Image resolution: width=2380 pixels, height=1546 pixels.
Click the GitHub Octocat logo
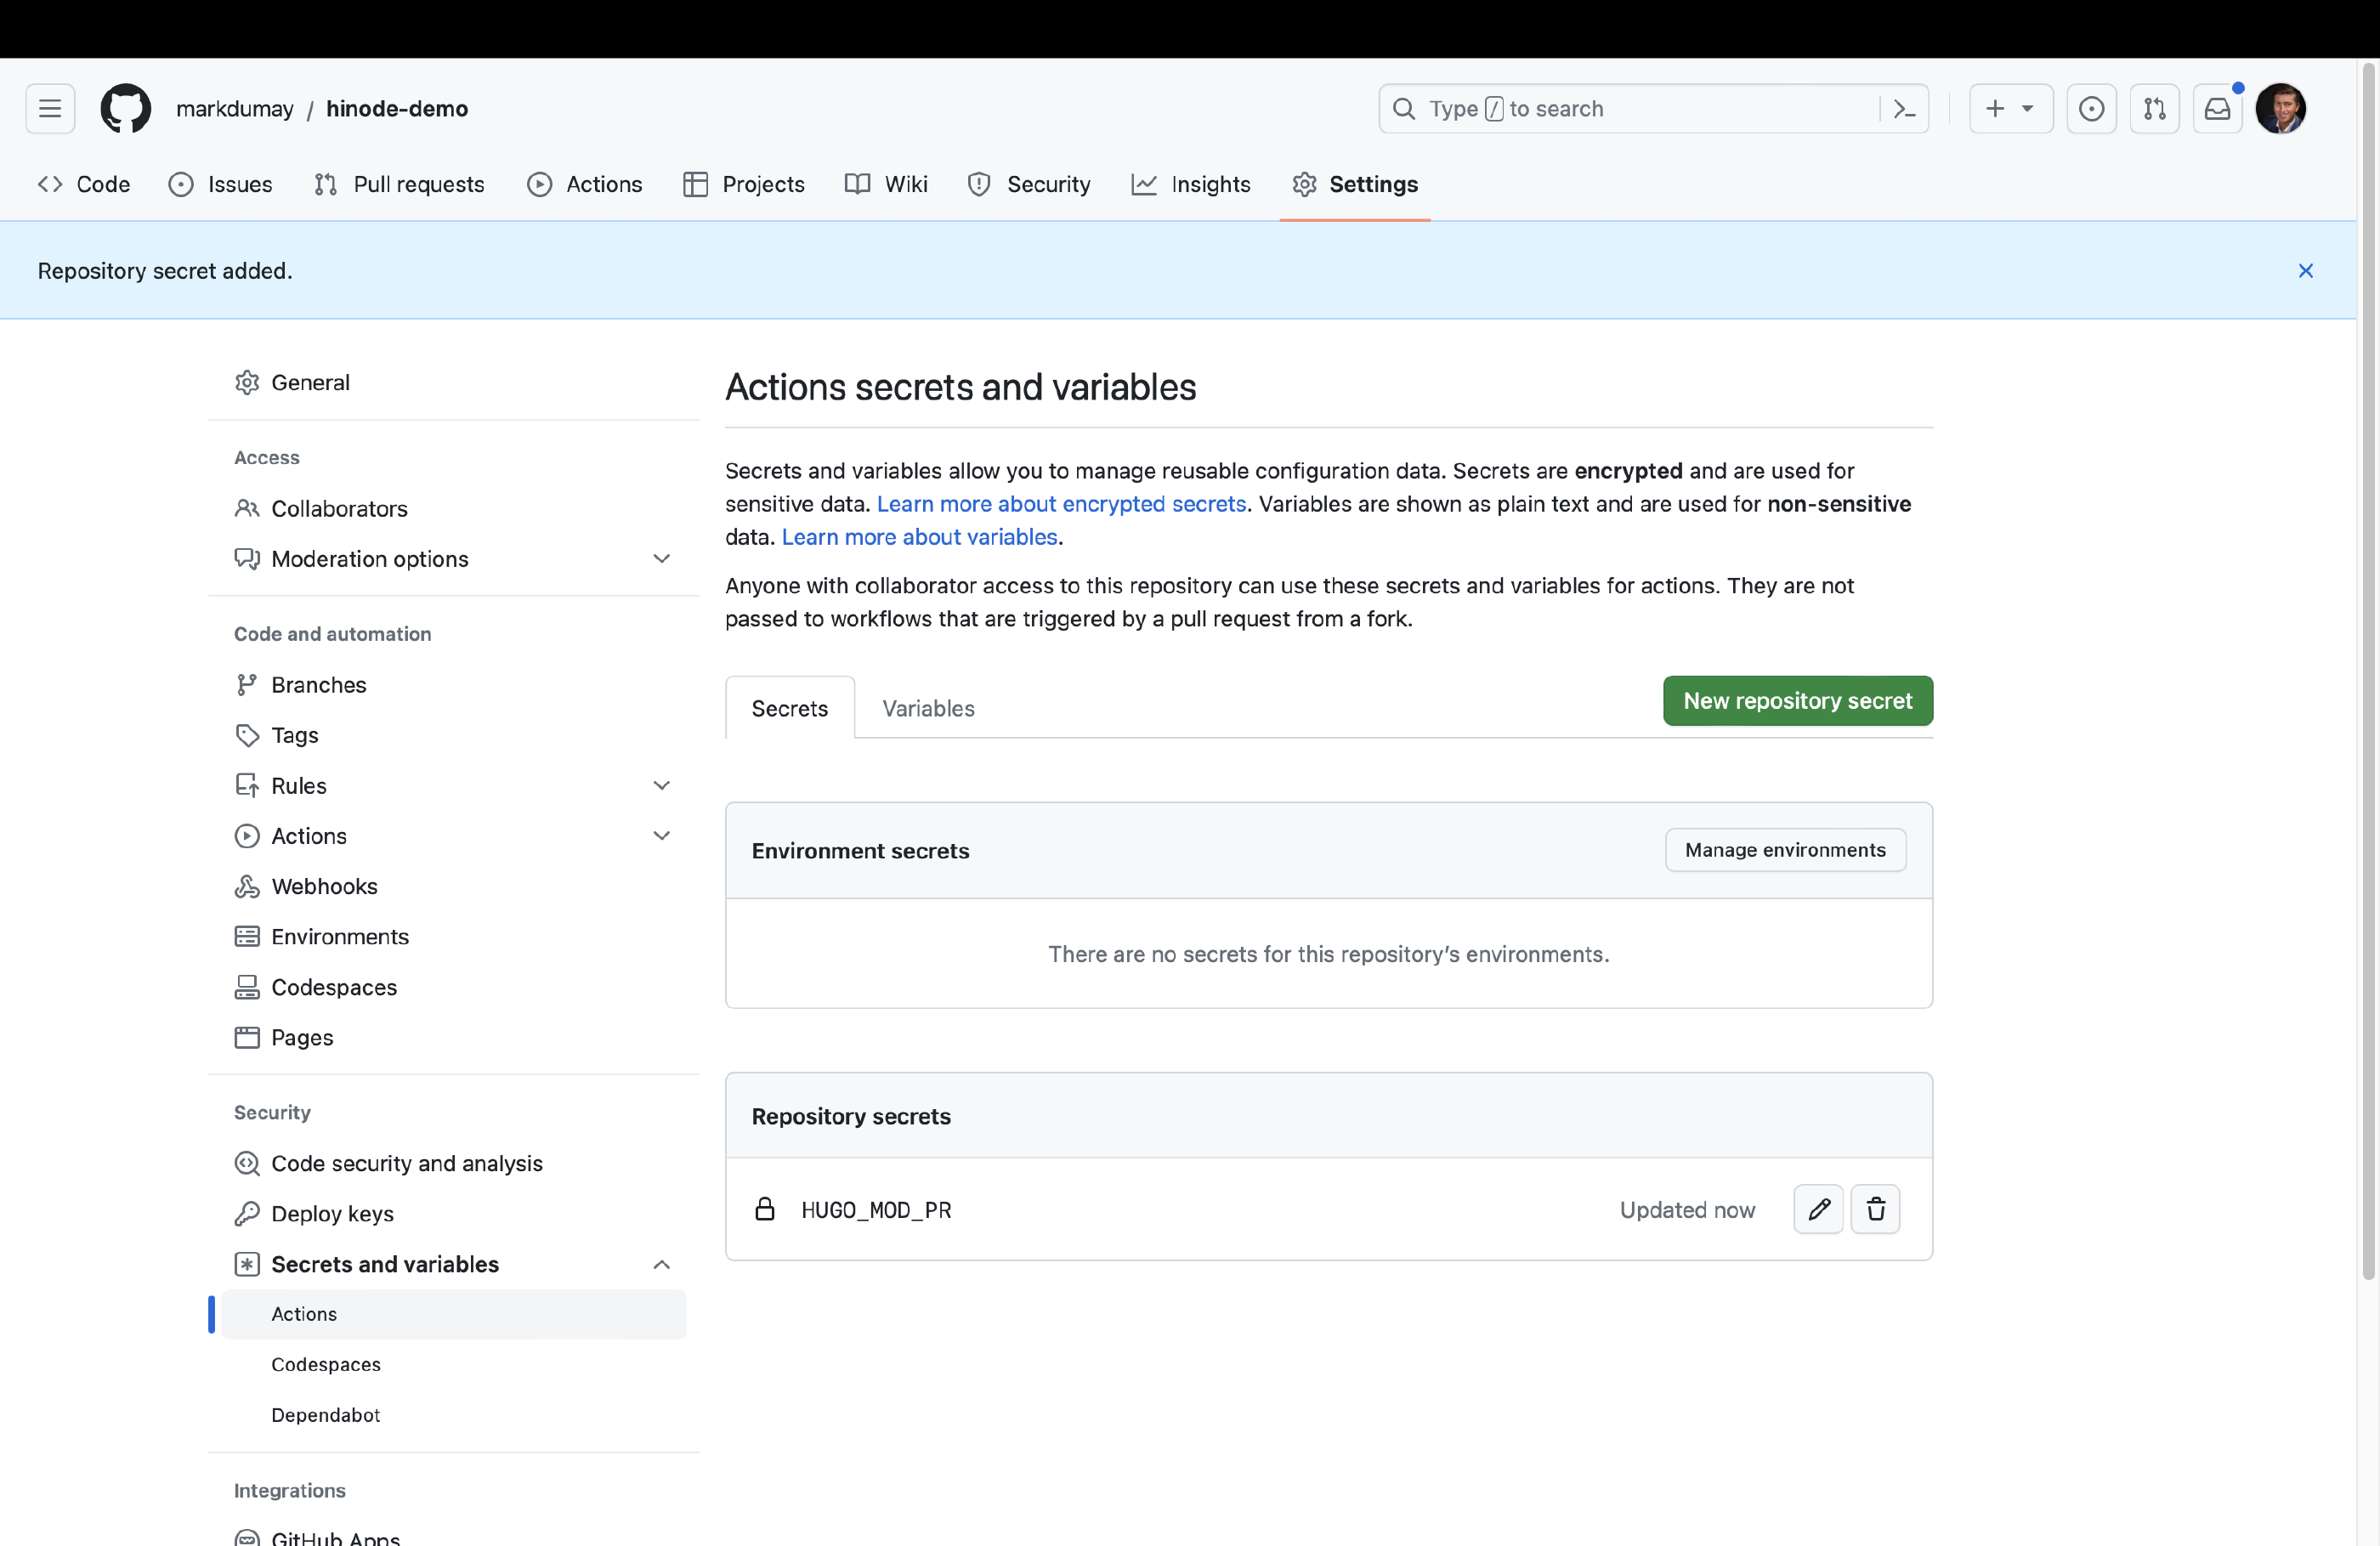pyautogui.click(x=125, y=108)
